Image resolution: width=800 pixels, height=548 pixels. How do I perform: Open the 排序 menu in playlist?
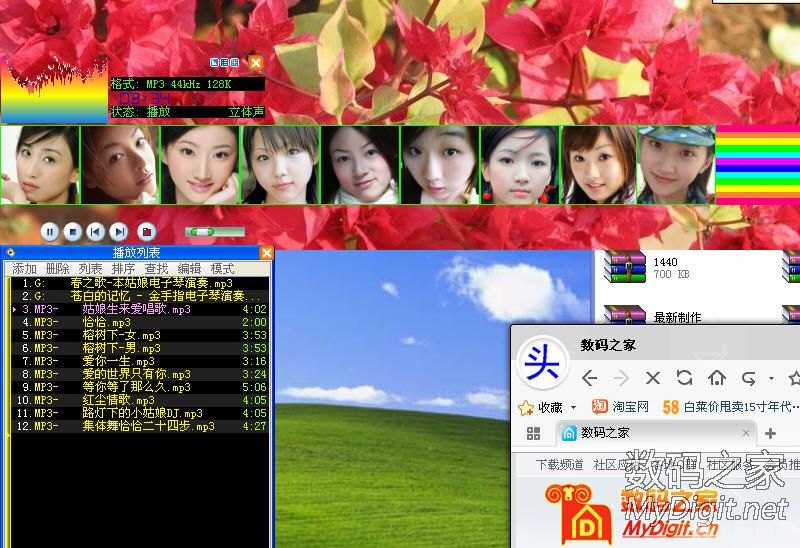pyautogui.click(x=123, y=268)
